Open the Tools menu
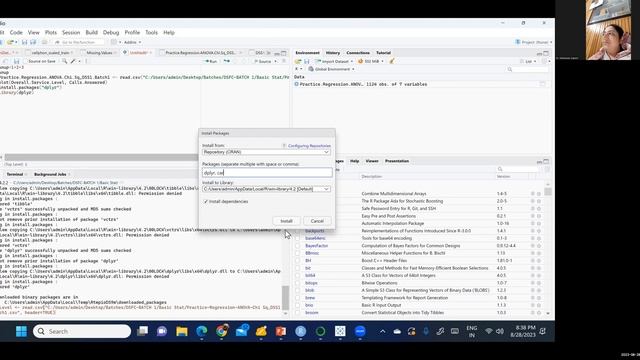 click(x=151, y=32)
